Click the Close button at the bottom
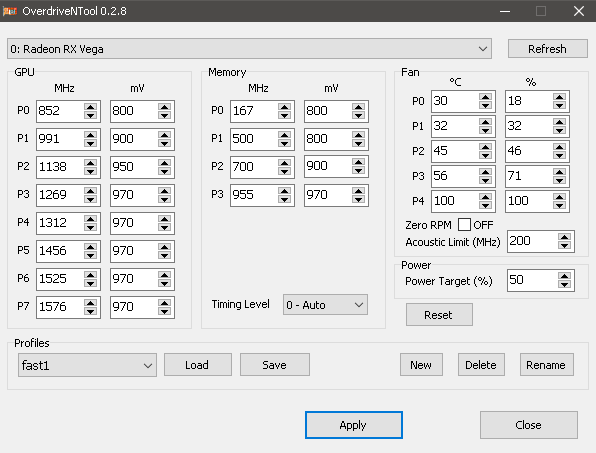Viewport: 596px width, 453px height. 529,425
